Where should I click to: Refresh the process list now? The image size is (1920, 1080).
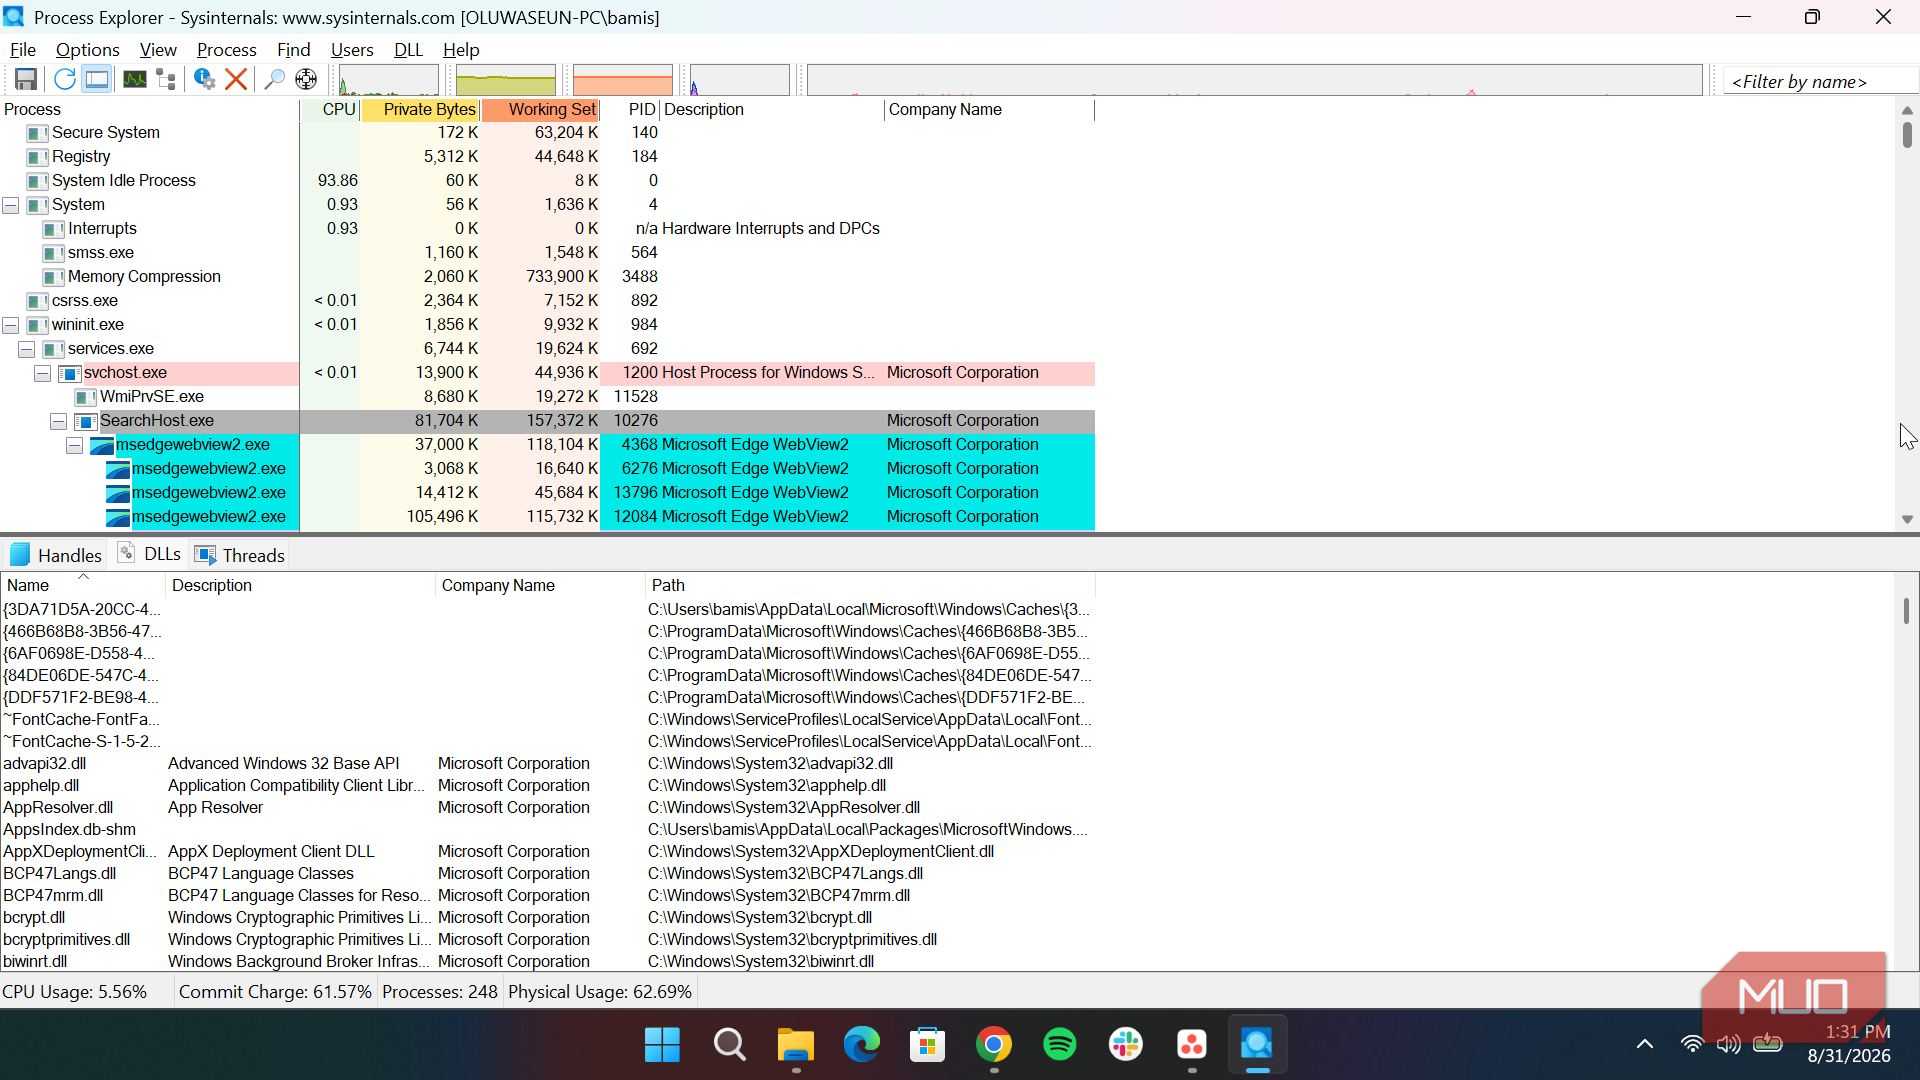[65, 80]
